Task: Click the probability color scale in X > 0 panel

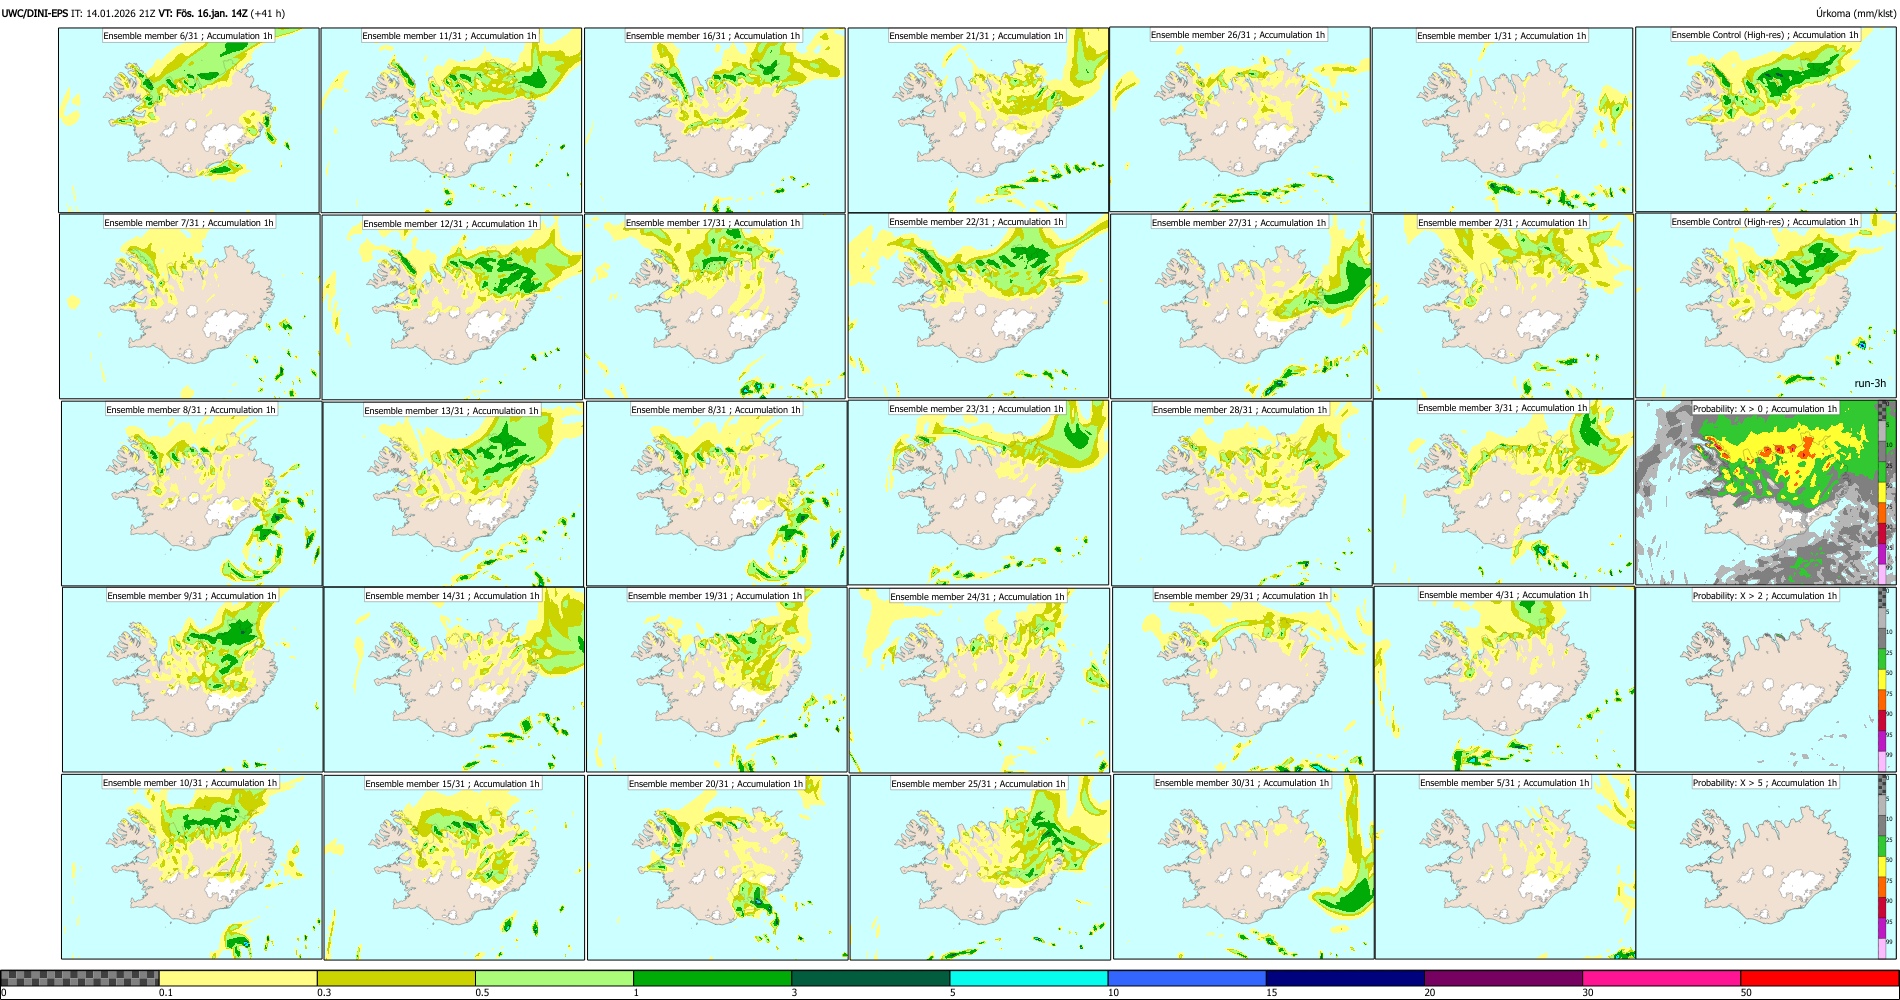Action: pyautogui.click(x=1883, y=493)
